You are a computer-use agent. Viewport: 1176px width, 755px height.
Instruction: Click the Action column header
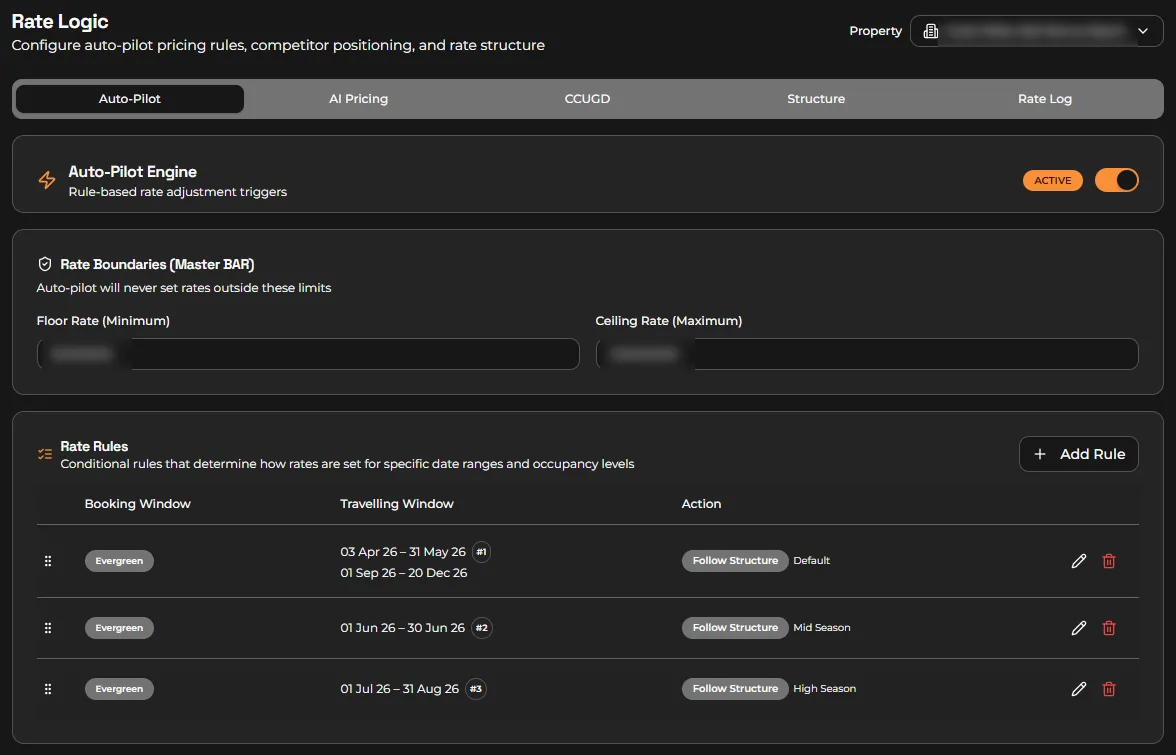[701, 504]
